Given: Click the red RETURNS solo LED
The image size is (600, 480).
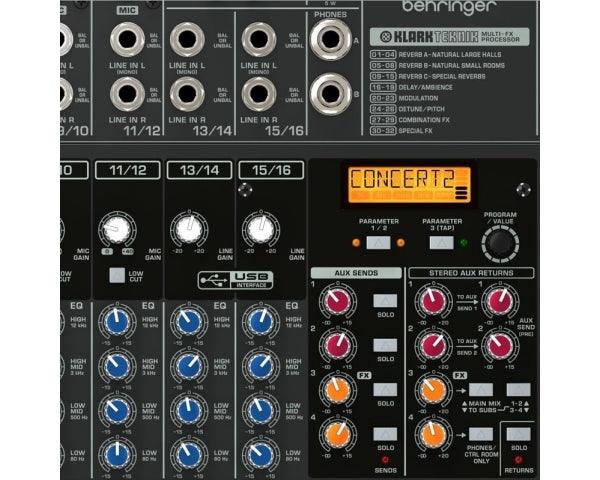Looking at the screenshot, I should 518,459.
